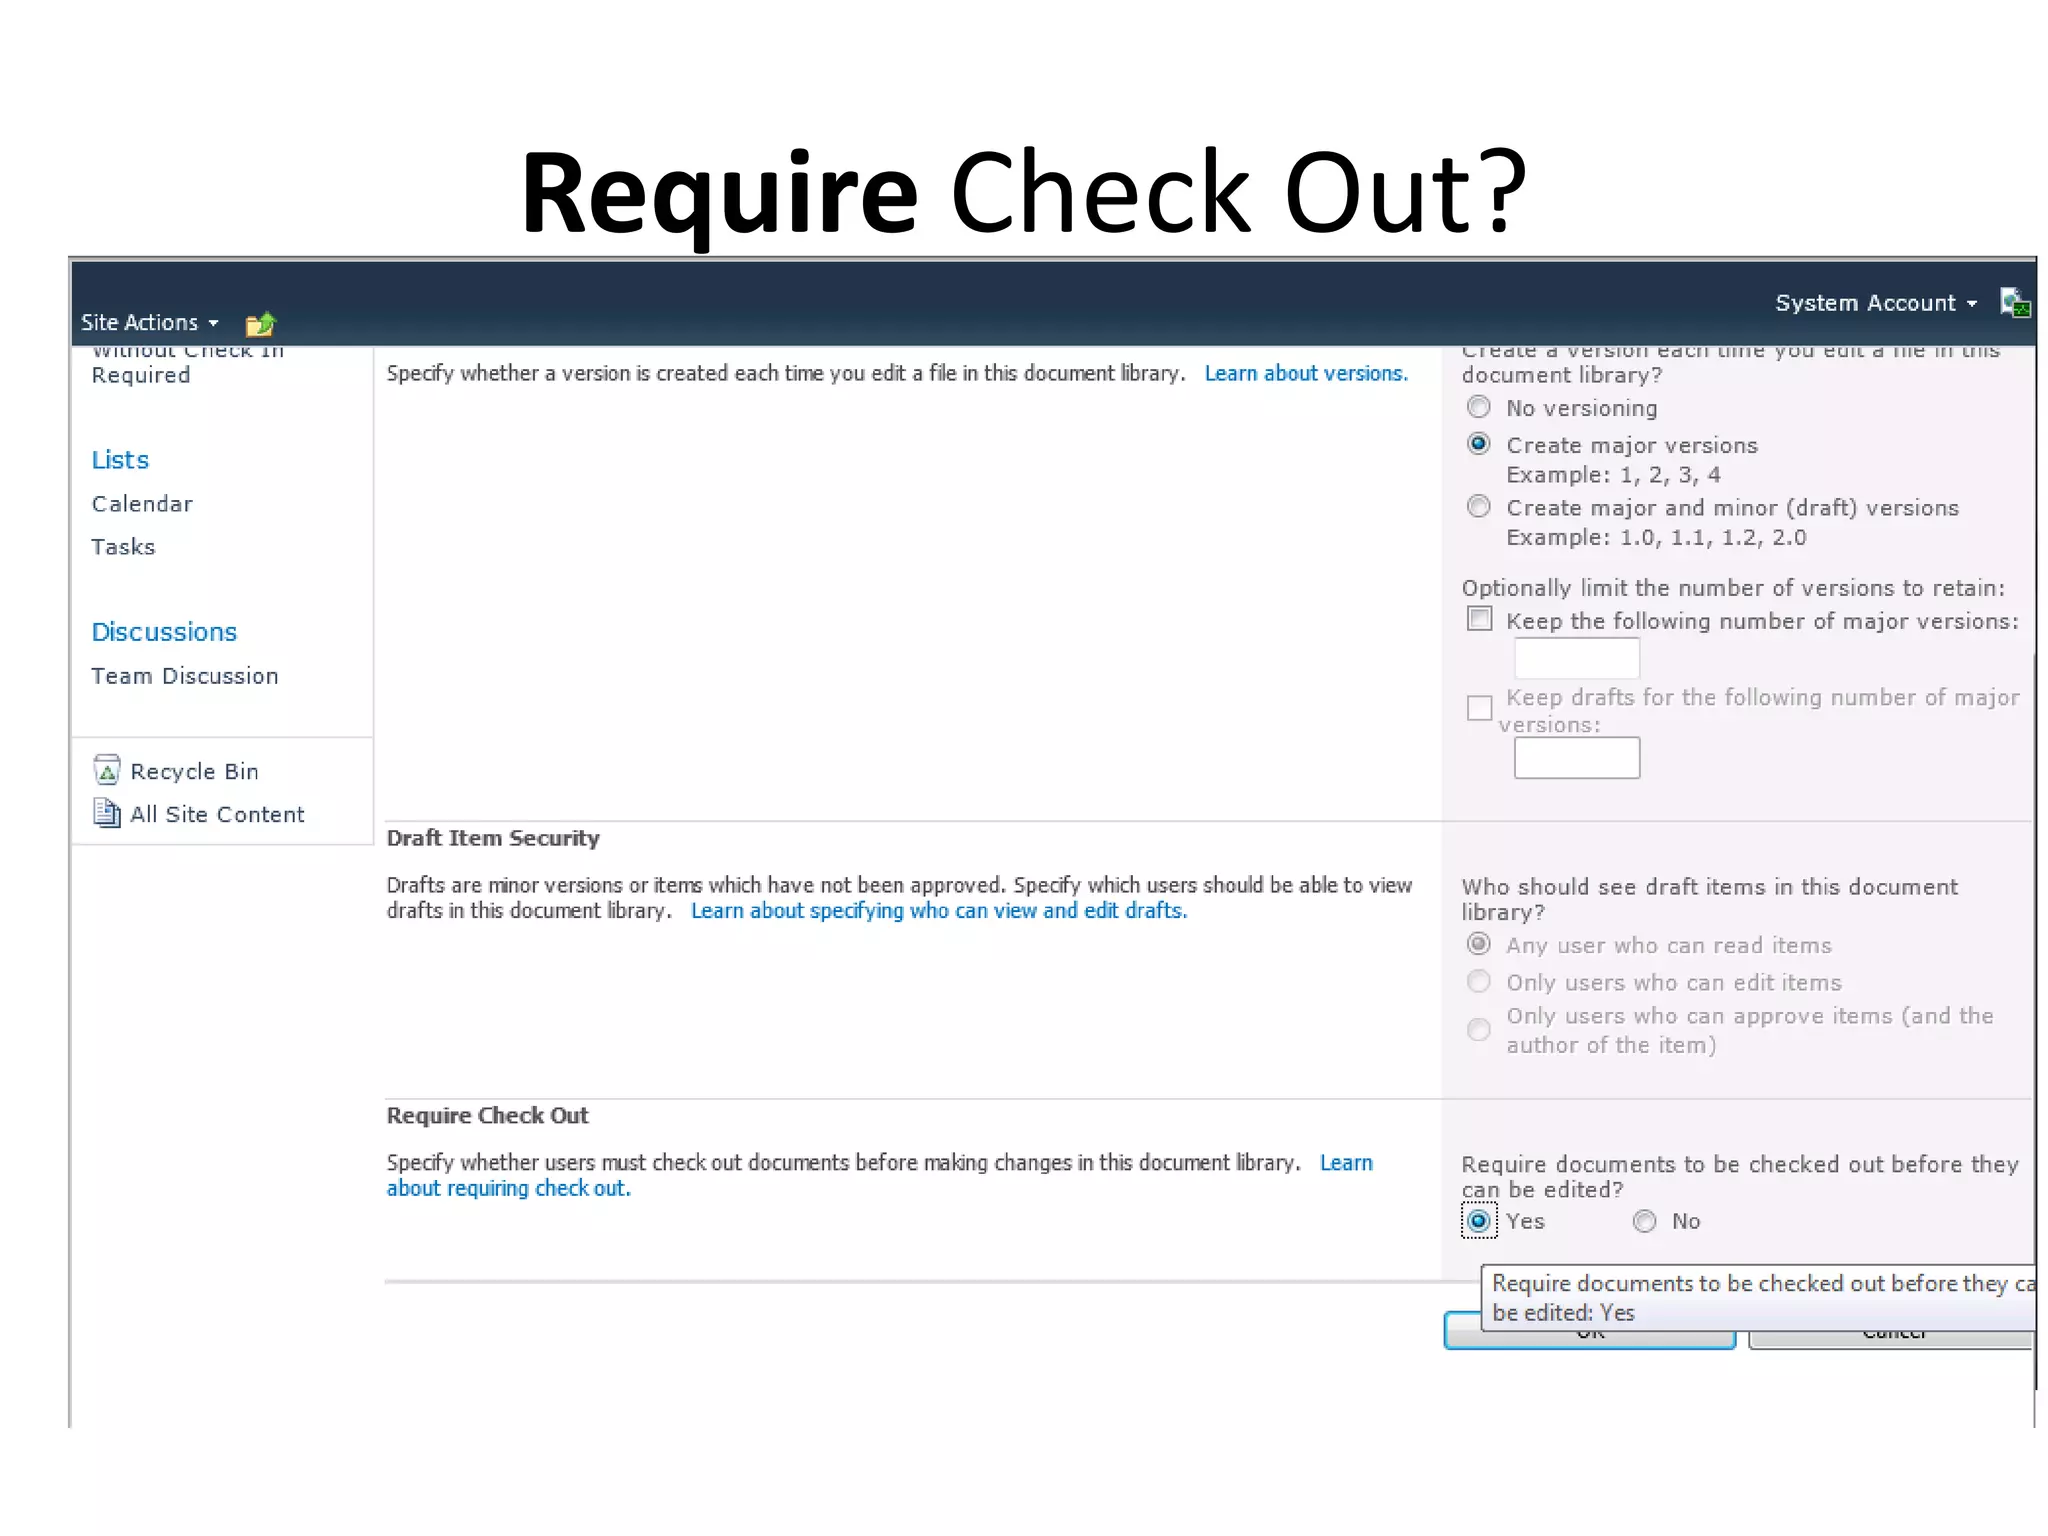Image resolution: width=2048 pixels, height=1536 pixels.
Task: Expand the System Account dropdown
Action: tap(1876, 303)
